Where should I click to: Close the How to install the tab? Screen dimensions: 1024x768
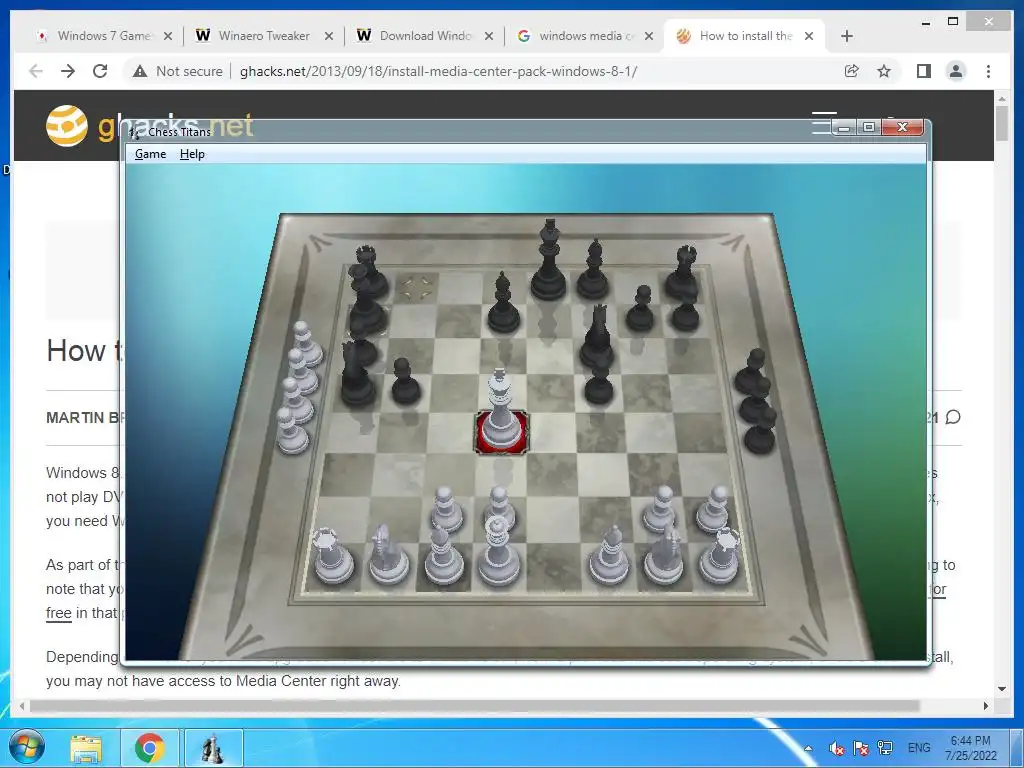pyautogui.click(x=809, y=36)
